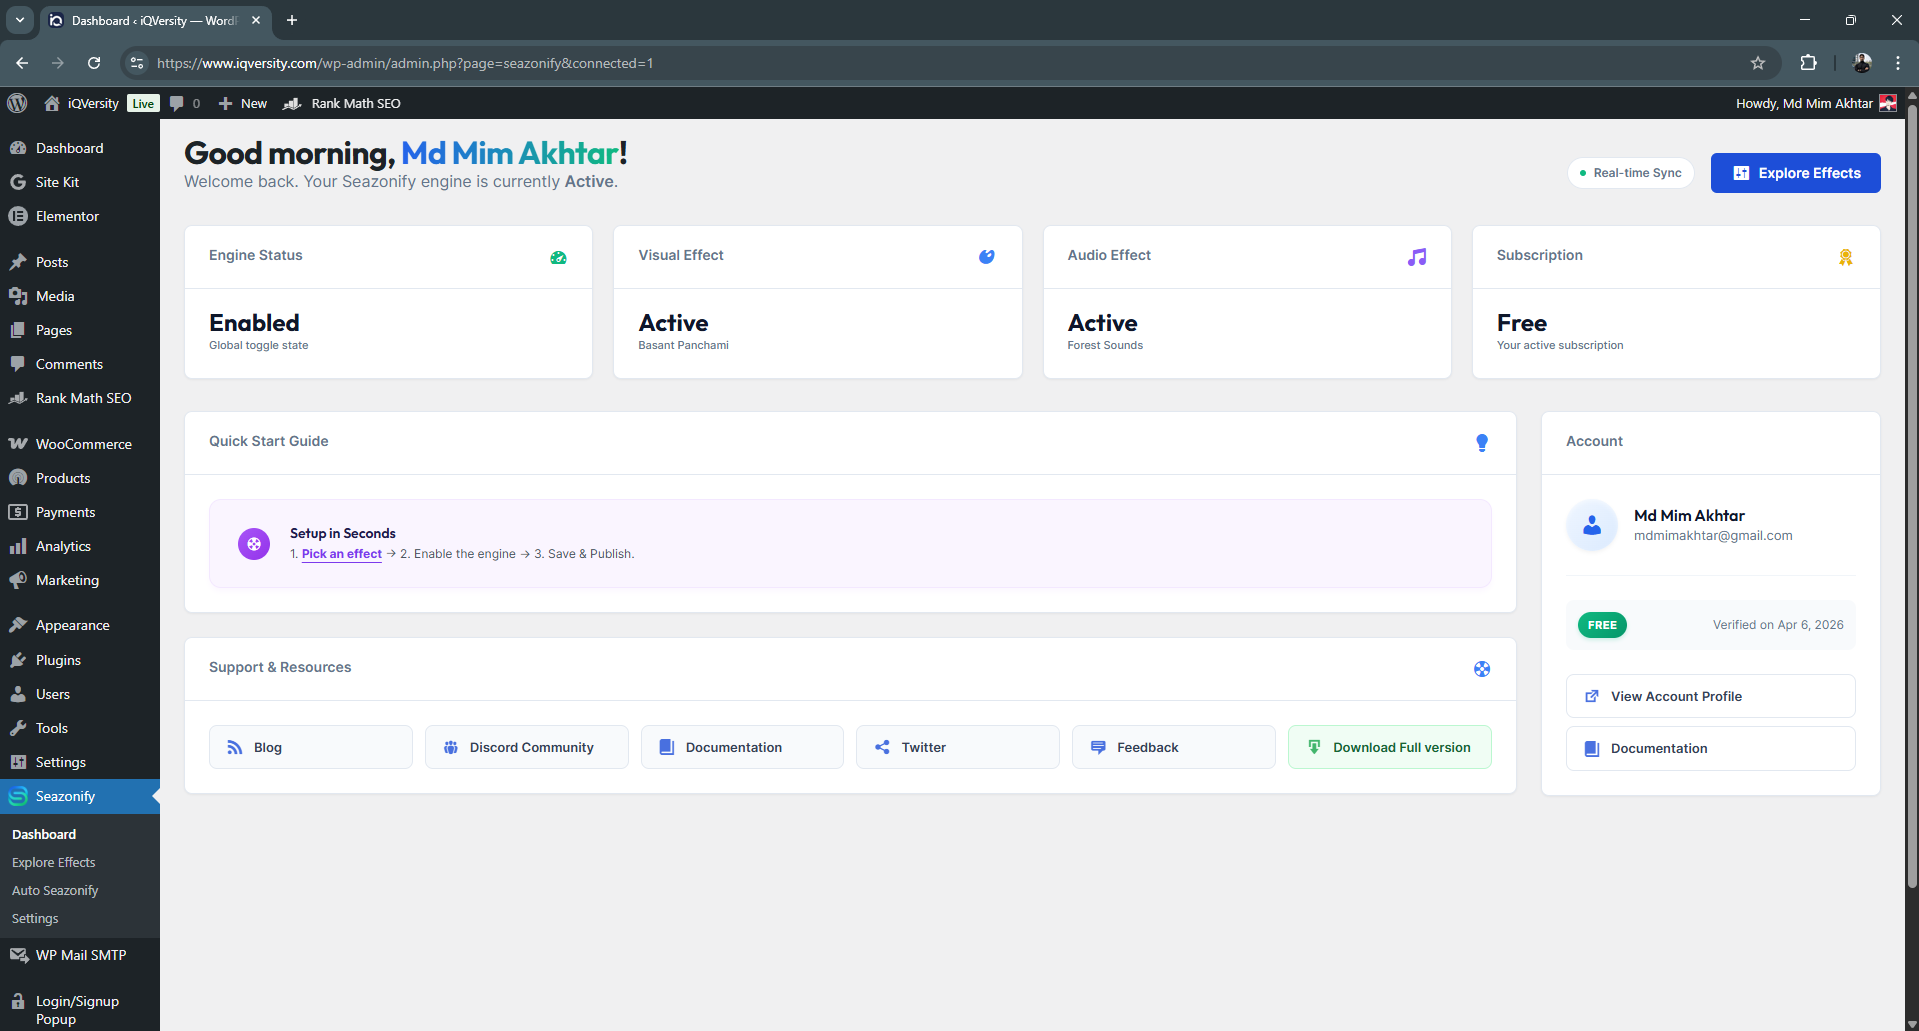
Task: Open the Blog resource button
Action: (x=311, y=747)
